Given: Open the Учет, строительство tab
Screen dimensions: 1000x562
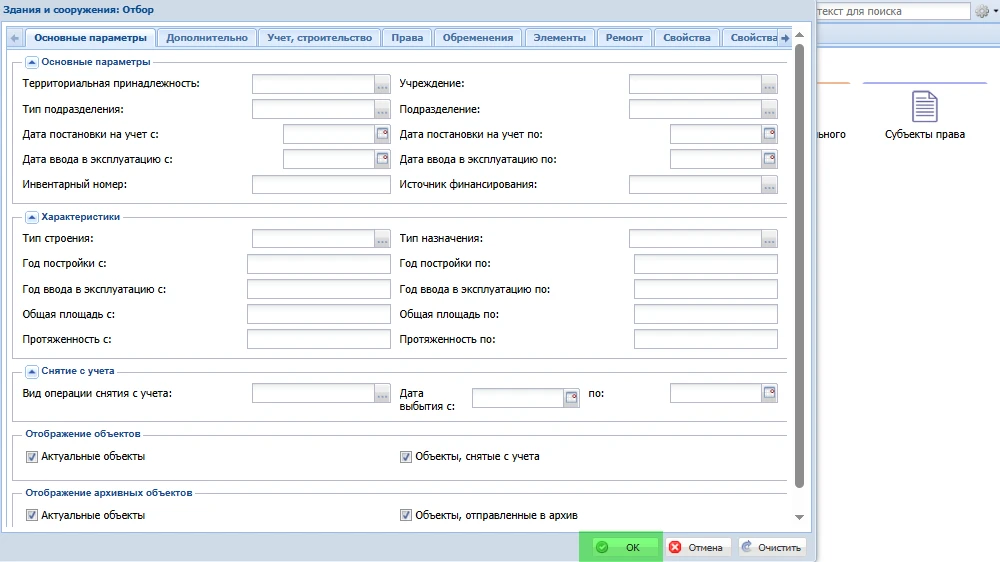Looking at the screenshot, I should [x=320, y=38].
